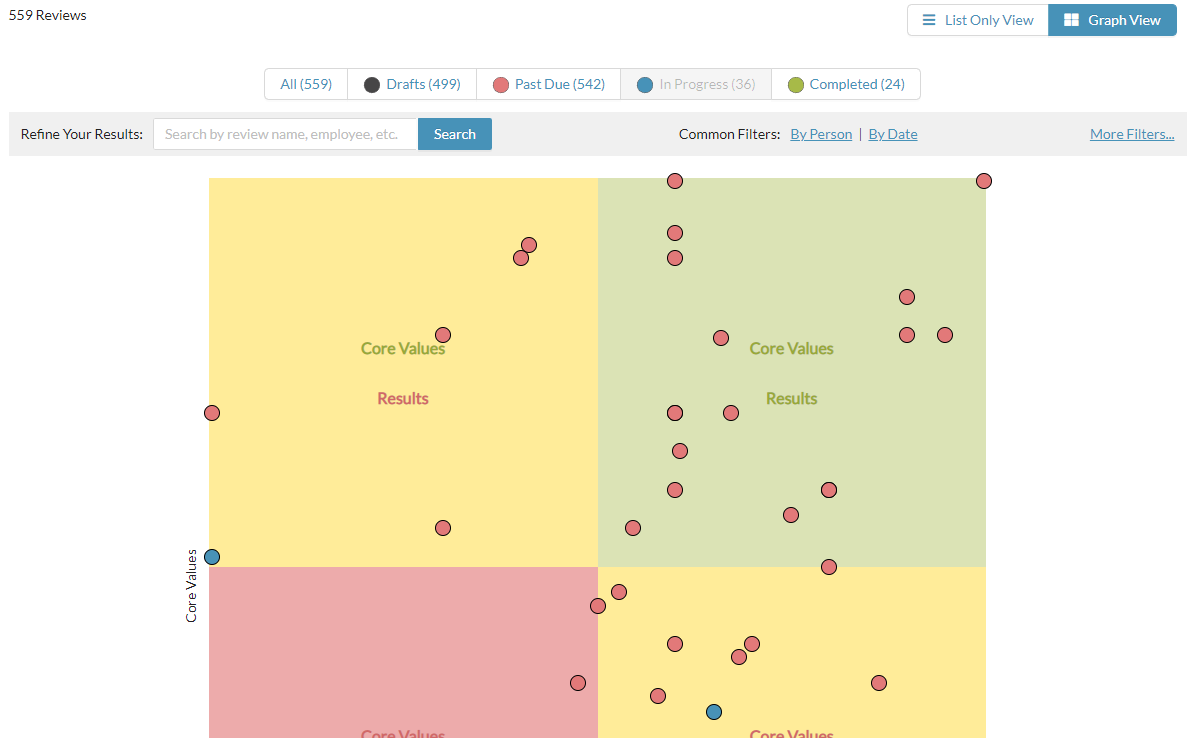Click the Core Values vertical axis label

click(191, 586)
